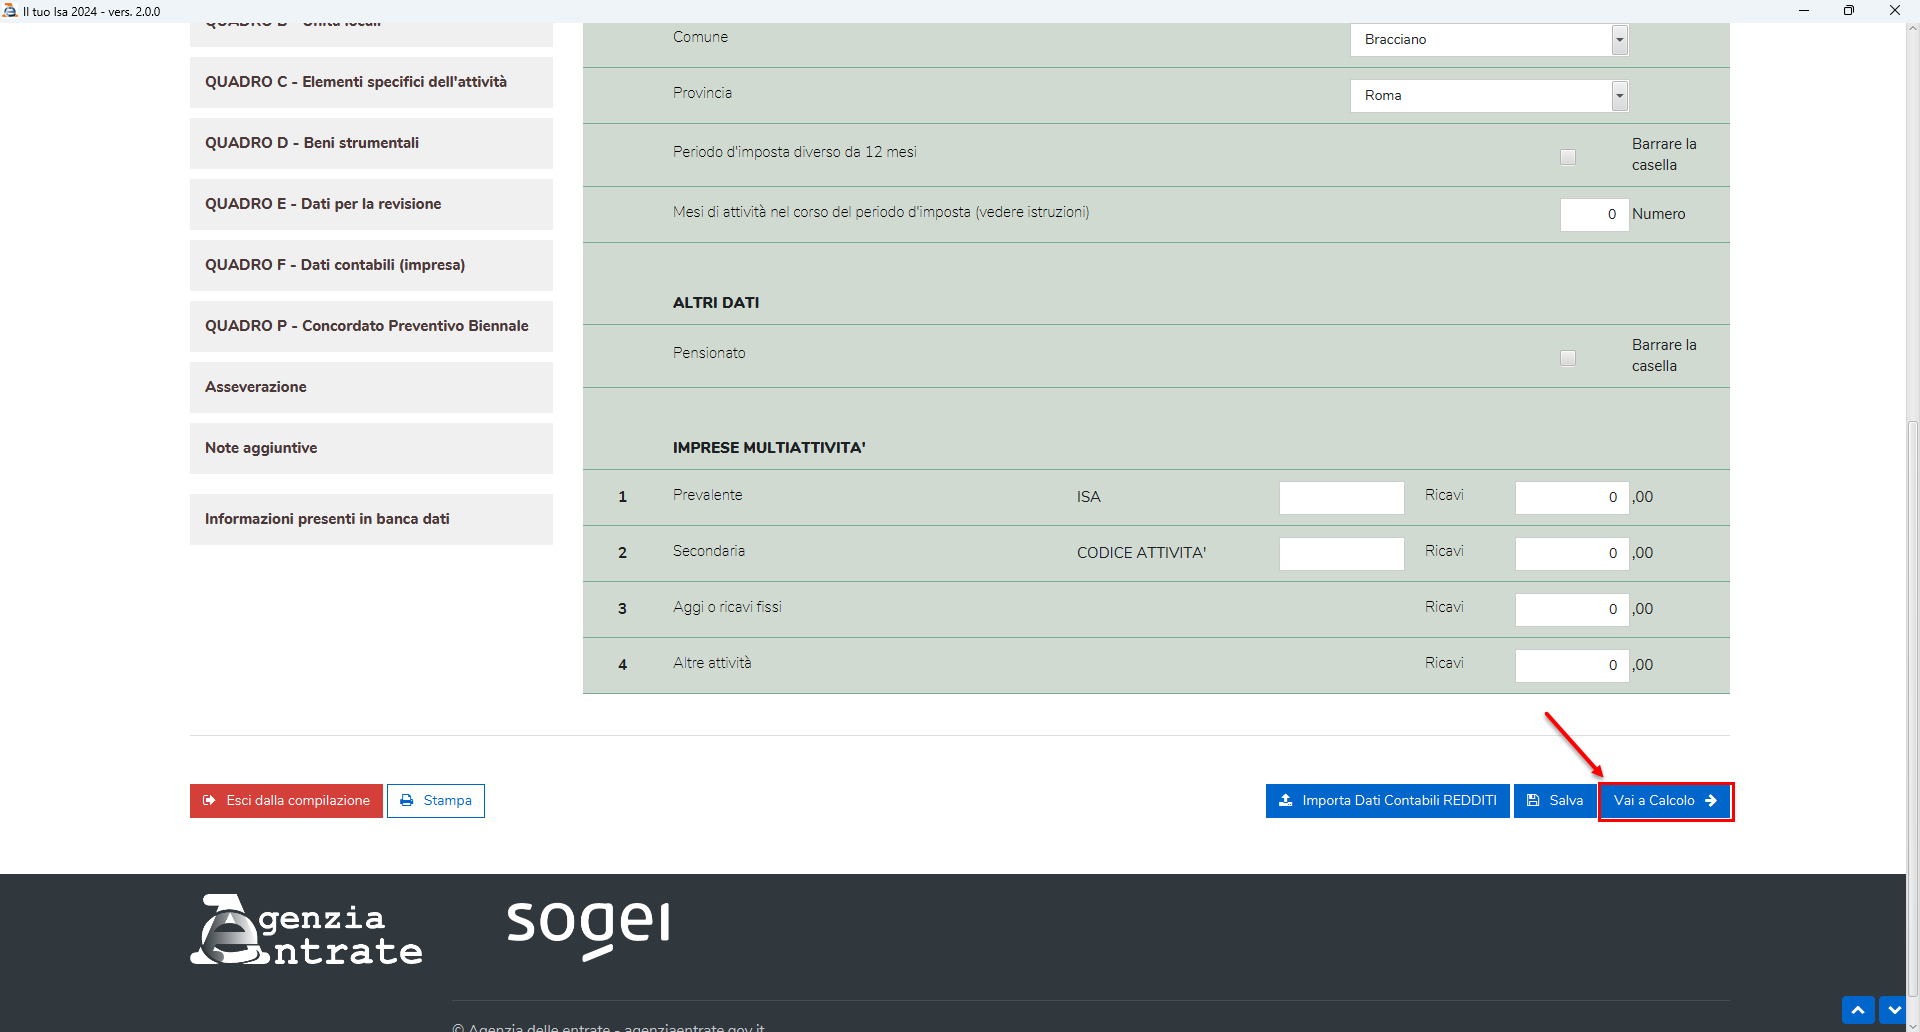1920x1032 pixels.
Task: Open QUADRO P - Concordato Preventivo Biennale
Action: click(x=371, y=326)
